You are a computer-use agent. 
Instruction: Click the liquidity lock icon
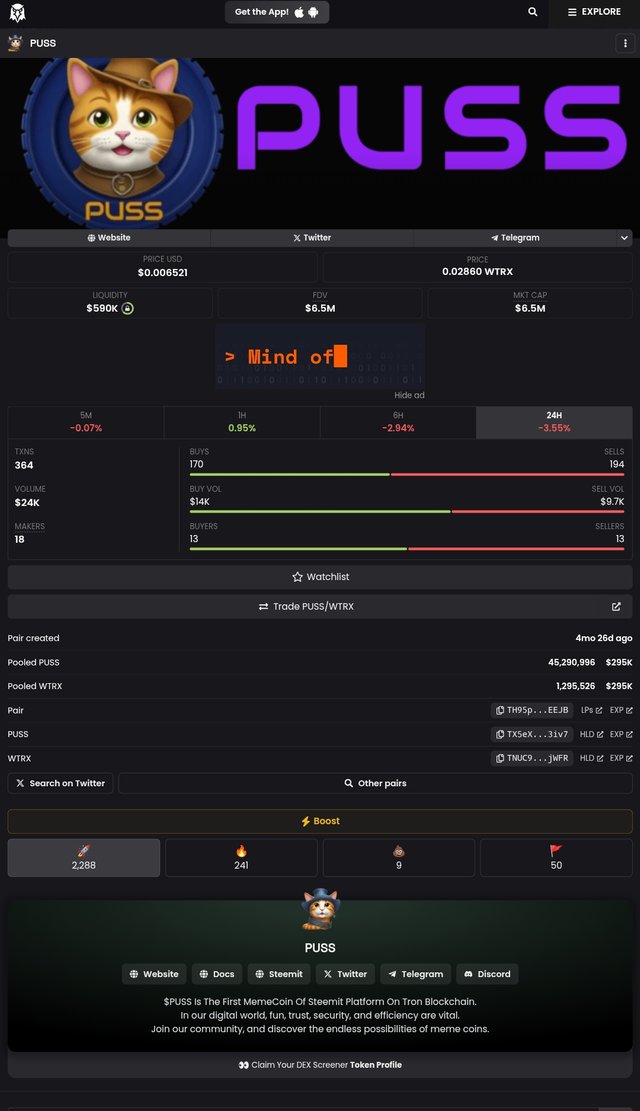pos(128,308)
